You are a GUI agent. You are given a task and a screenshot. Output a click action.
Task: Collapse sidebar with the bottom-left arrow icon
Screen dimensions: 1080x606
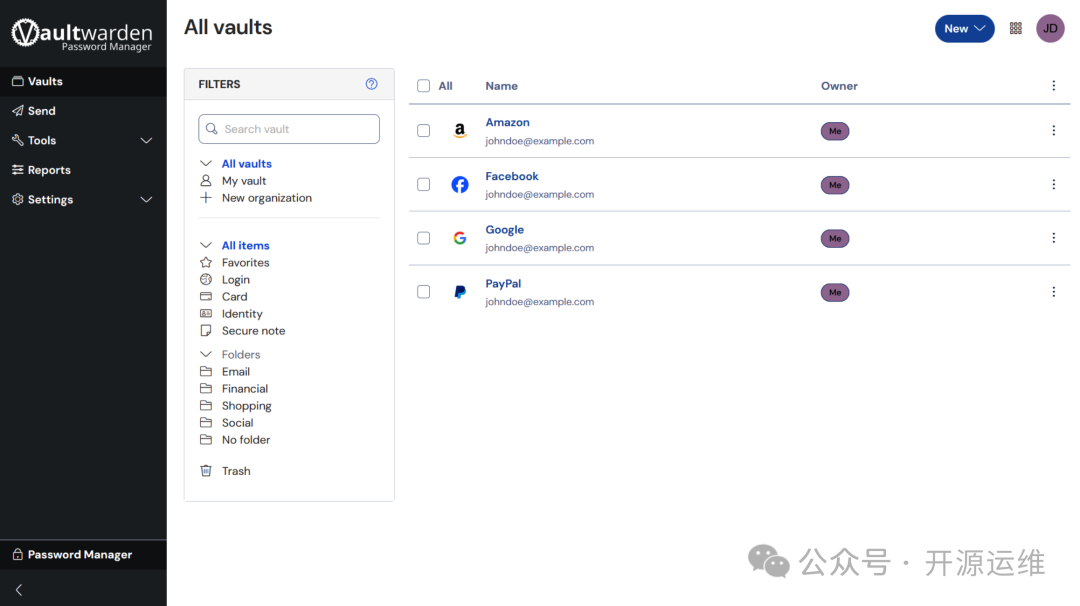tap(18, 590)
